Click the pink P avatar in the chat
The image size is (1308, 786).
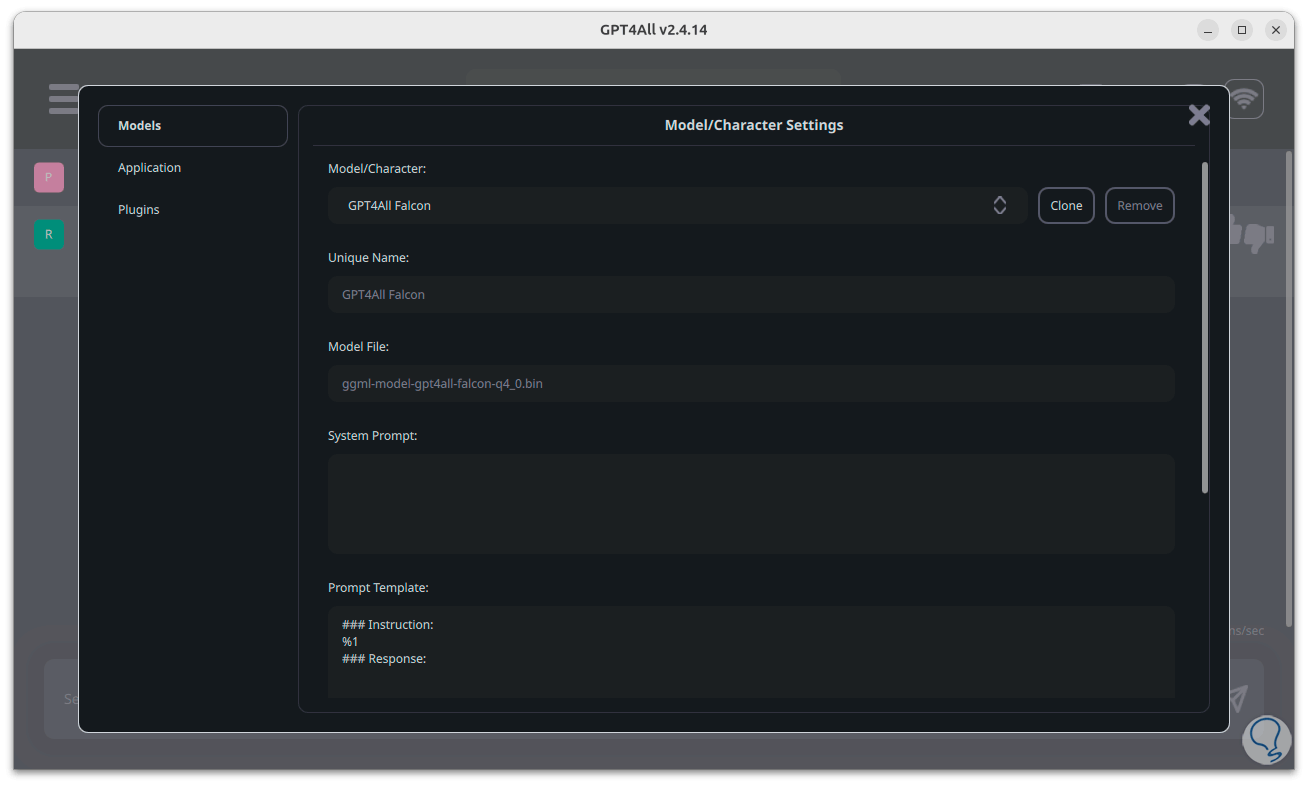(49, 177)
